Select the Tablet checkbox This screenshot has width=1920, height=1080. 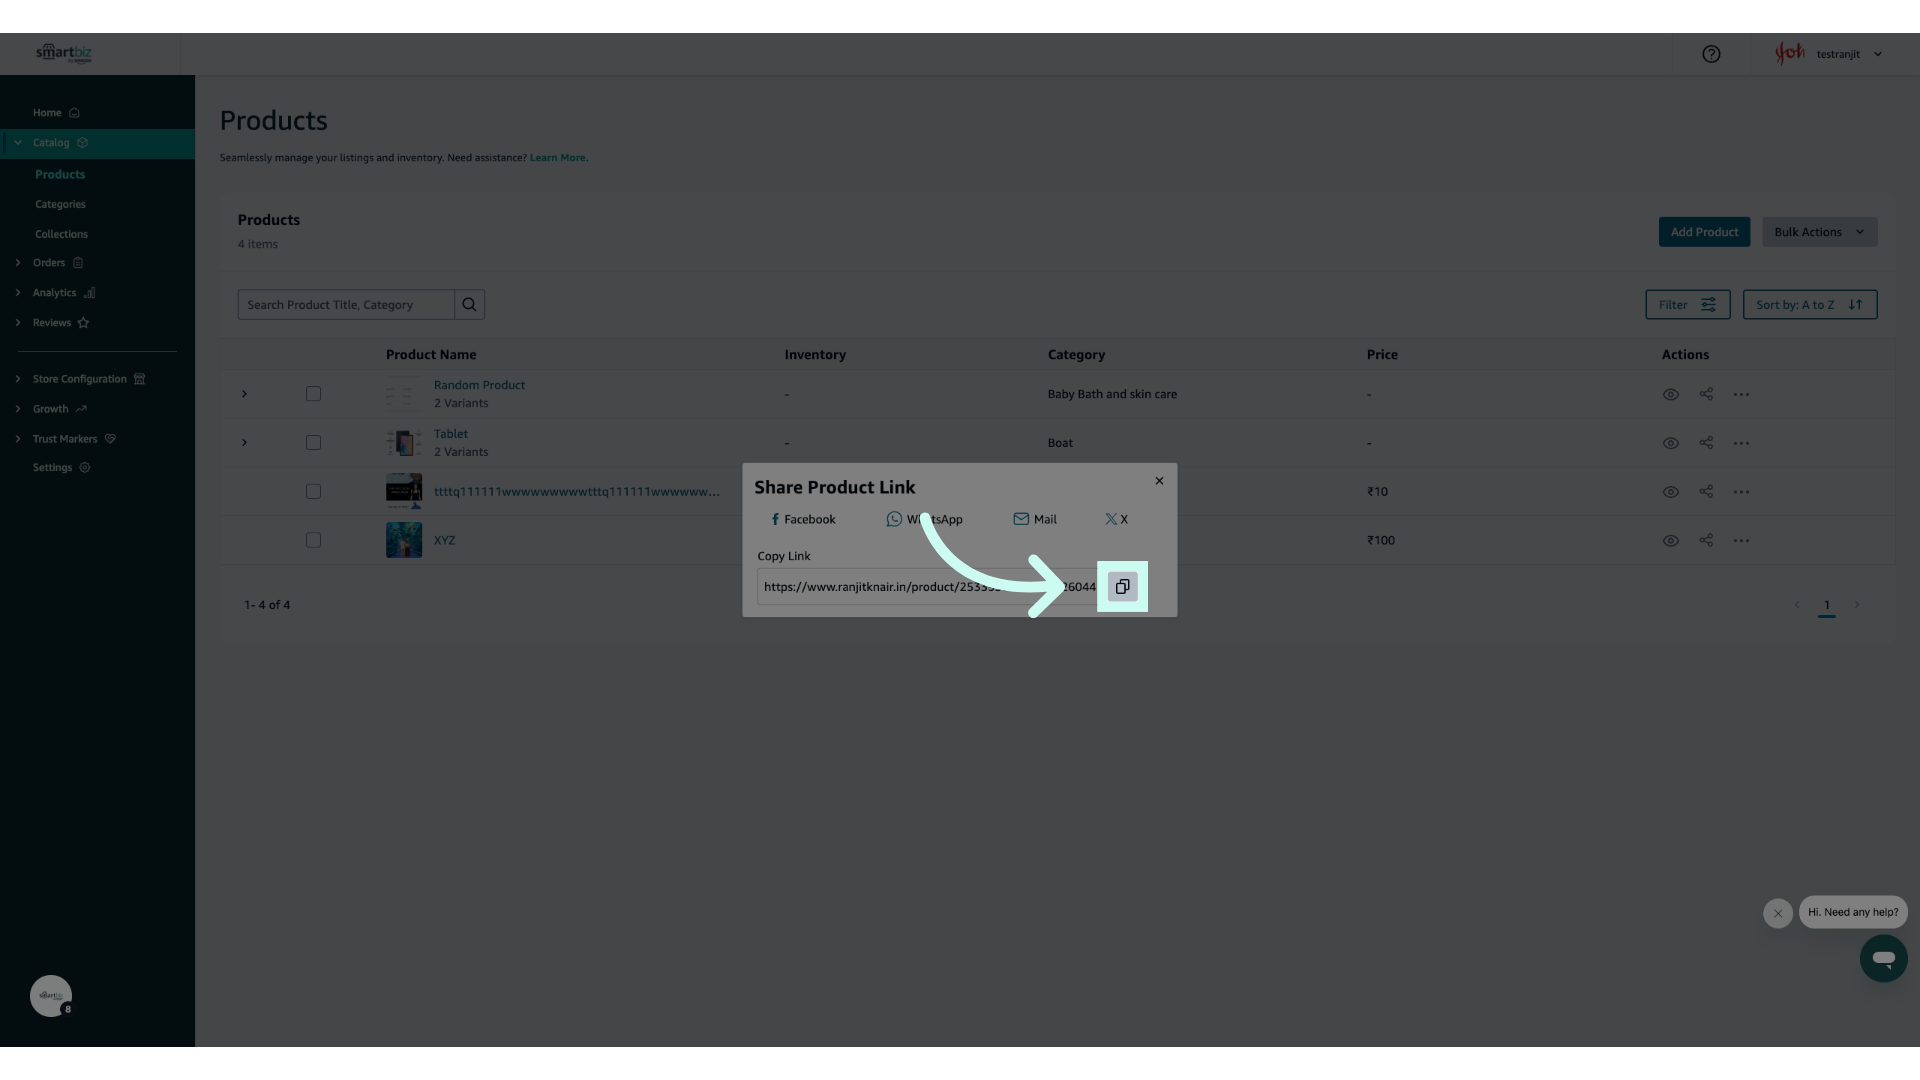[x=313, y=443]
